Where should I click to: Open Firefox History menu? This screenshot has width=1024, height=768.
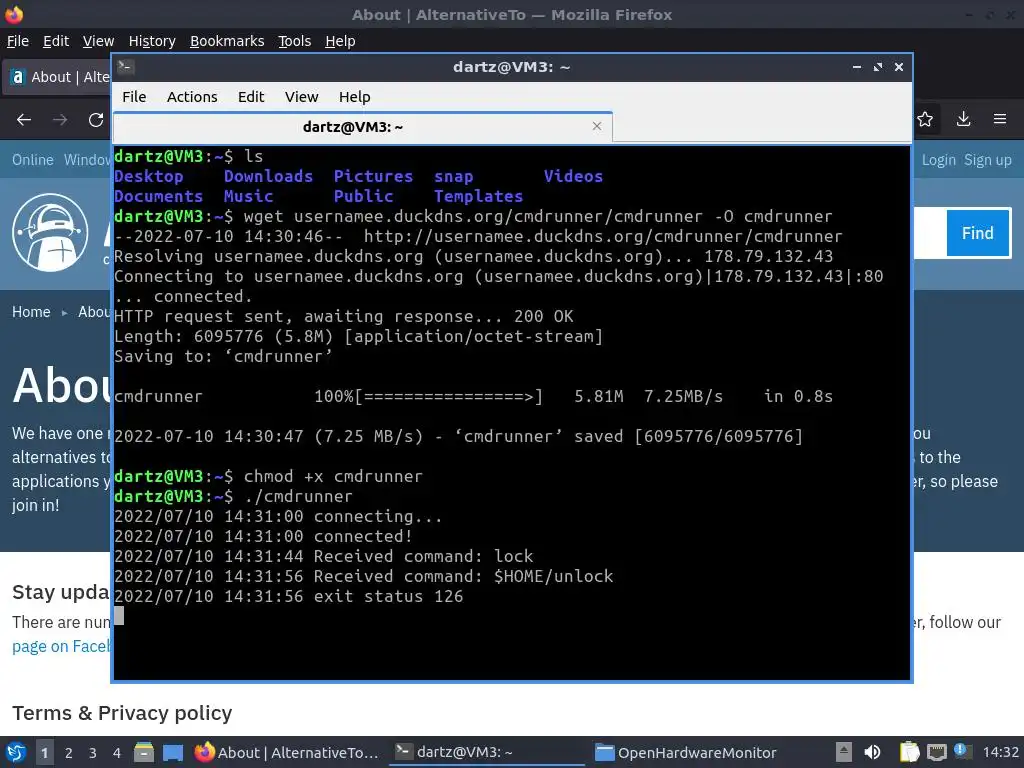point(152,41)
